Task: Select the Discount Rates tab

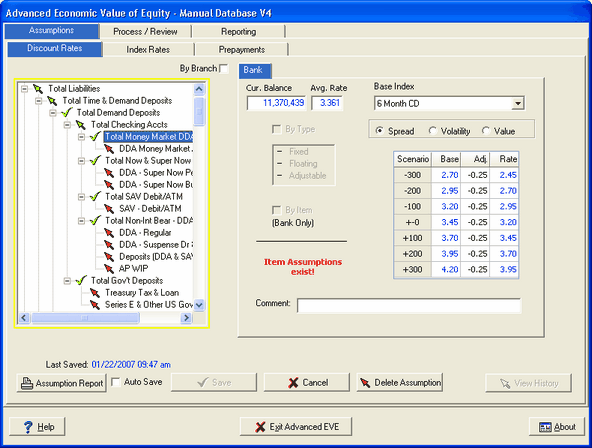Action: pyautogui.click(x=55, y=49)
